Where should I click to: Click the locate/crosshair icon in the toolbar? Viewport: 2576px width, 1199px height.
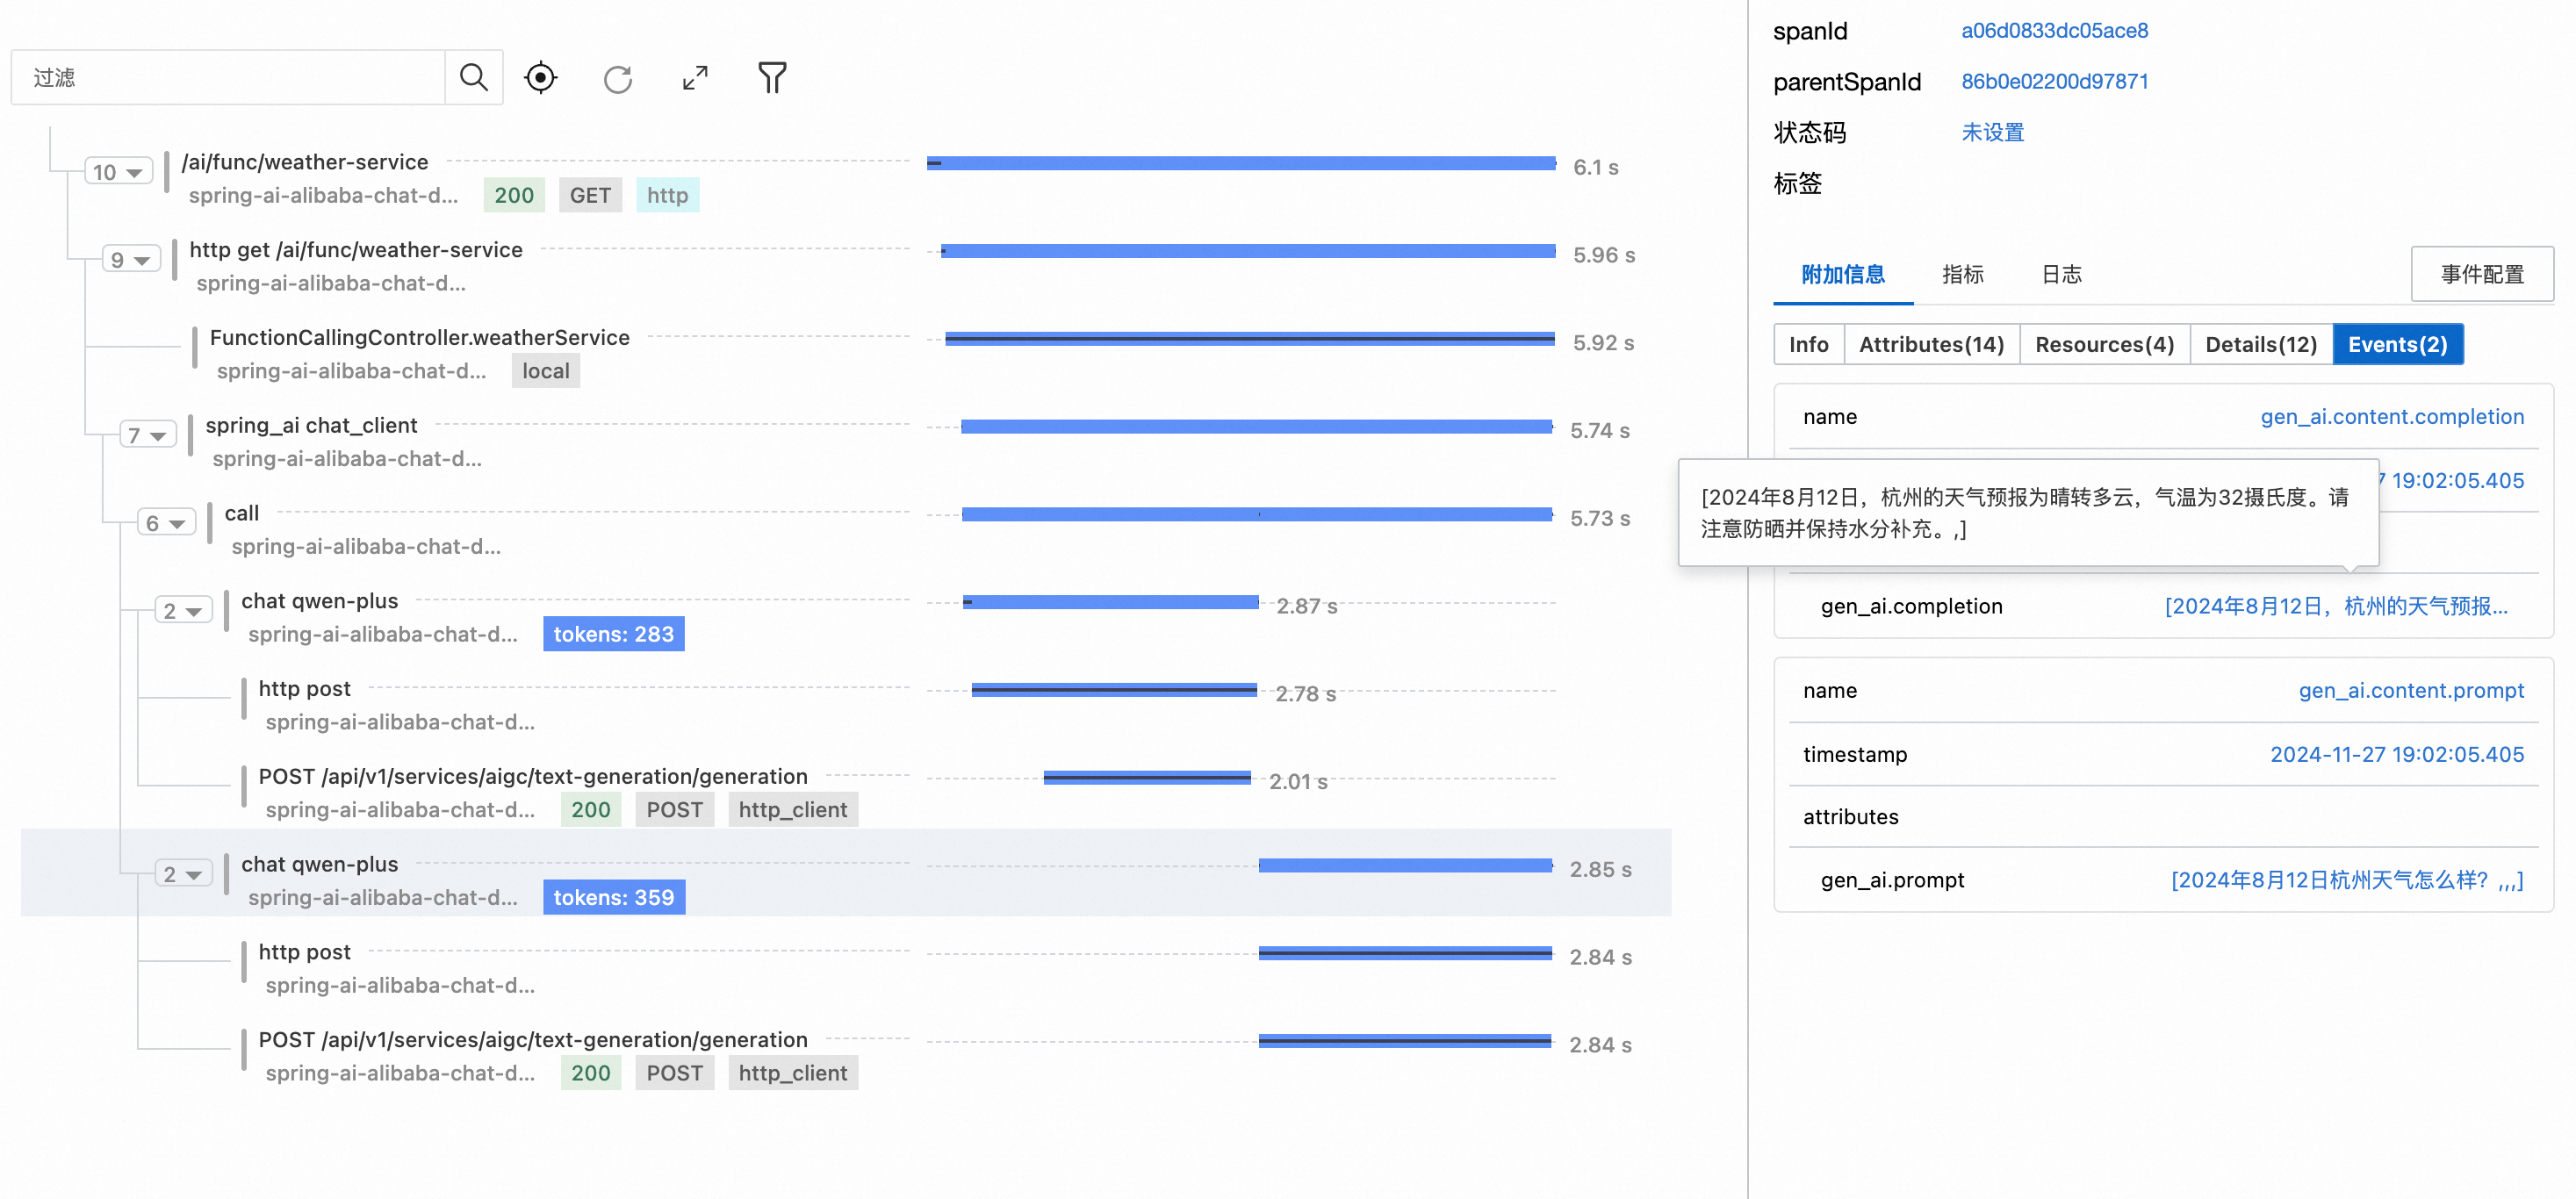point(540,77)
